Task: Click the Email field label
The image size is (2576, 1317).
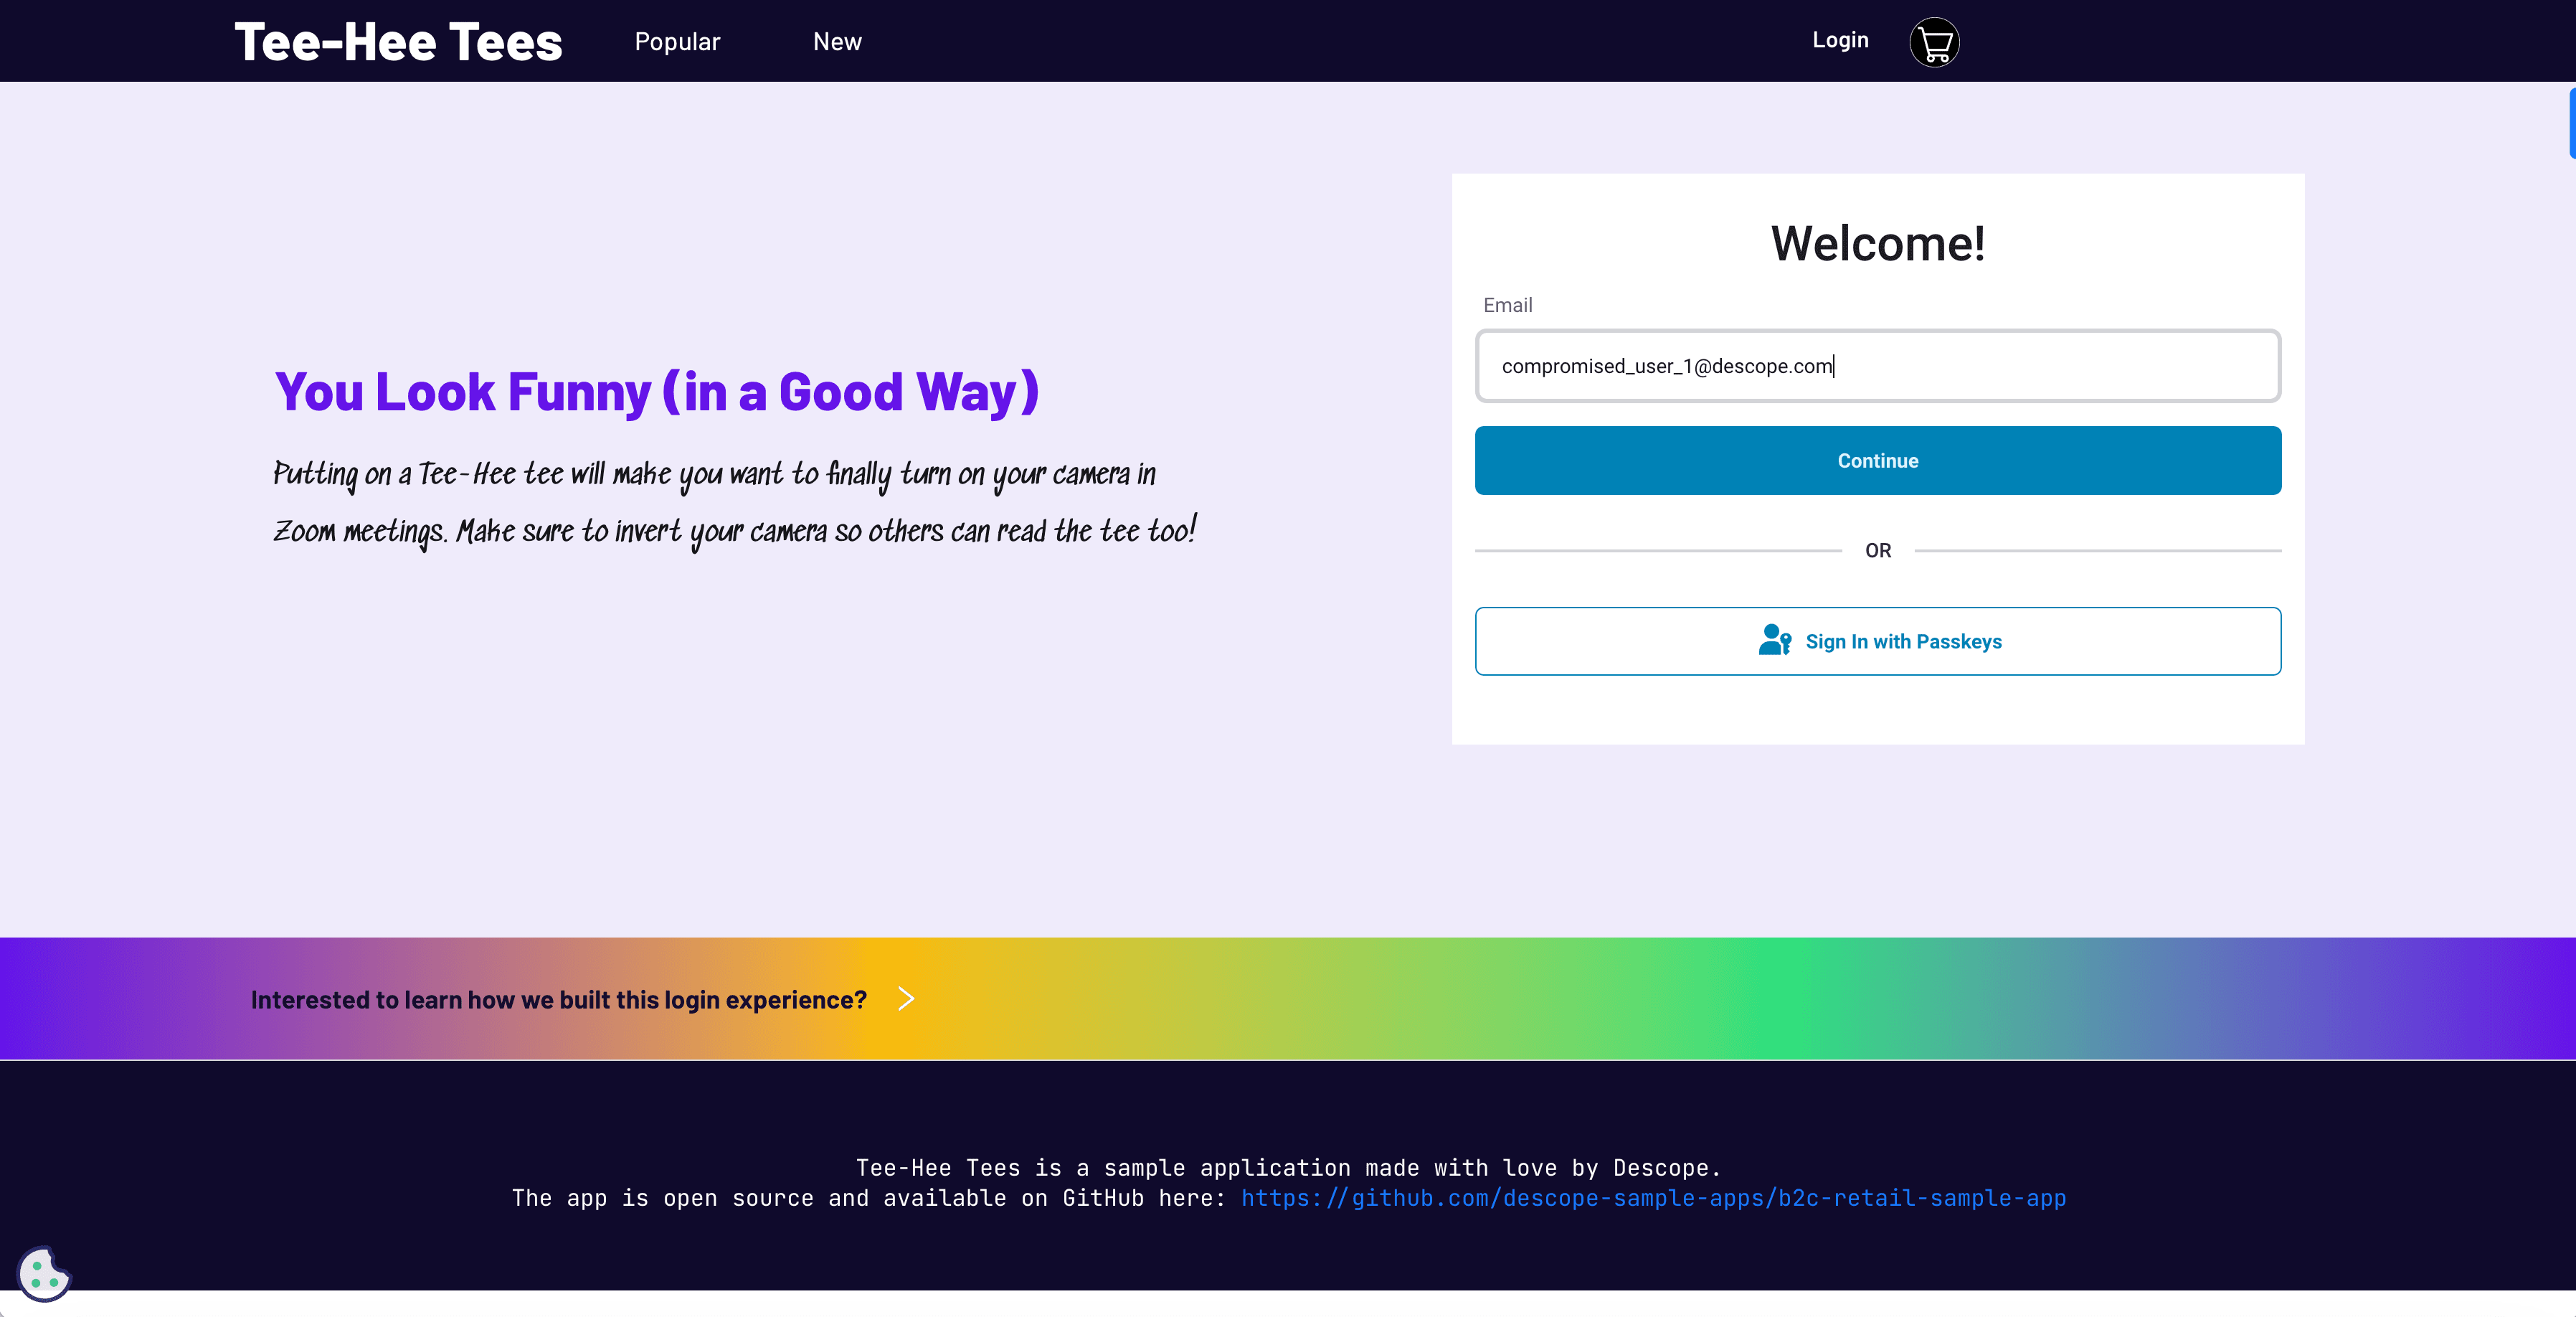Action: click(x=1507, y=305)
